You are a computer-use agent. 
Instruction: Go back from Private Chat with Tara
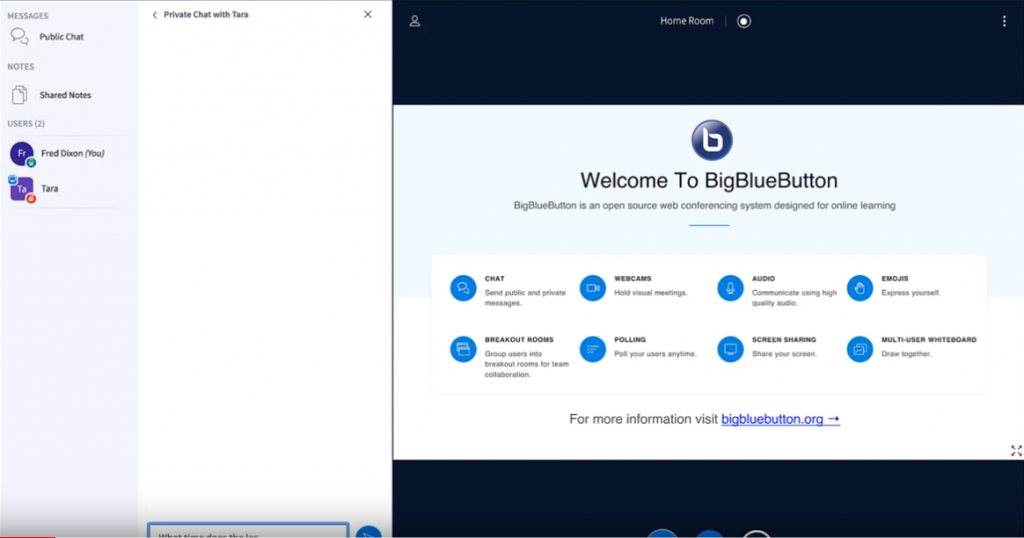pos(155,15)
